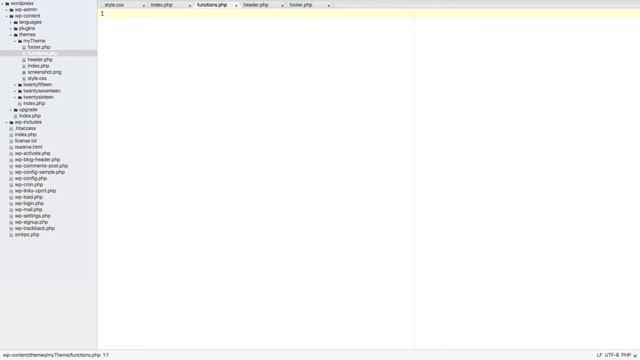
Task: Click the file icon beside wp-blog-header.php
Action: pyautogui.click(x=11, y=160)
